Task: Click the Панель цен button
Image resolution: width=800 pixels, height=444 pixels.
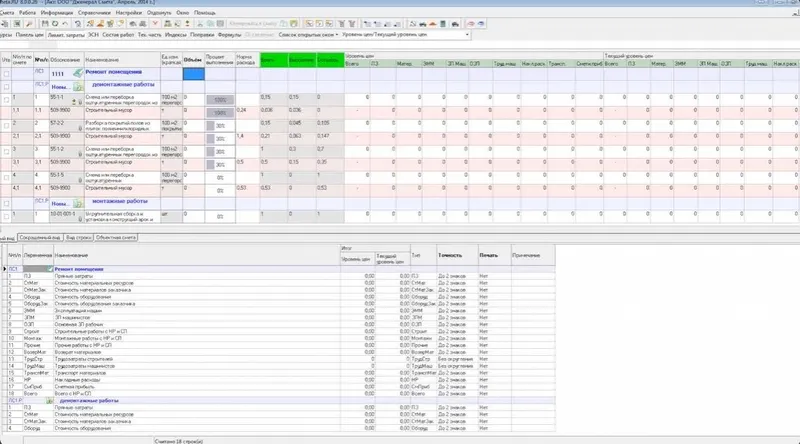Action: pos(30,35)
